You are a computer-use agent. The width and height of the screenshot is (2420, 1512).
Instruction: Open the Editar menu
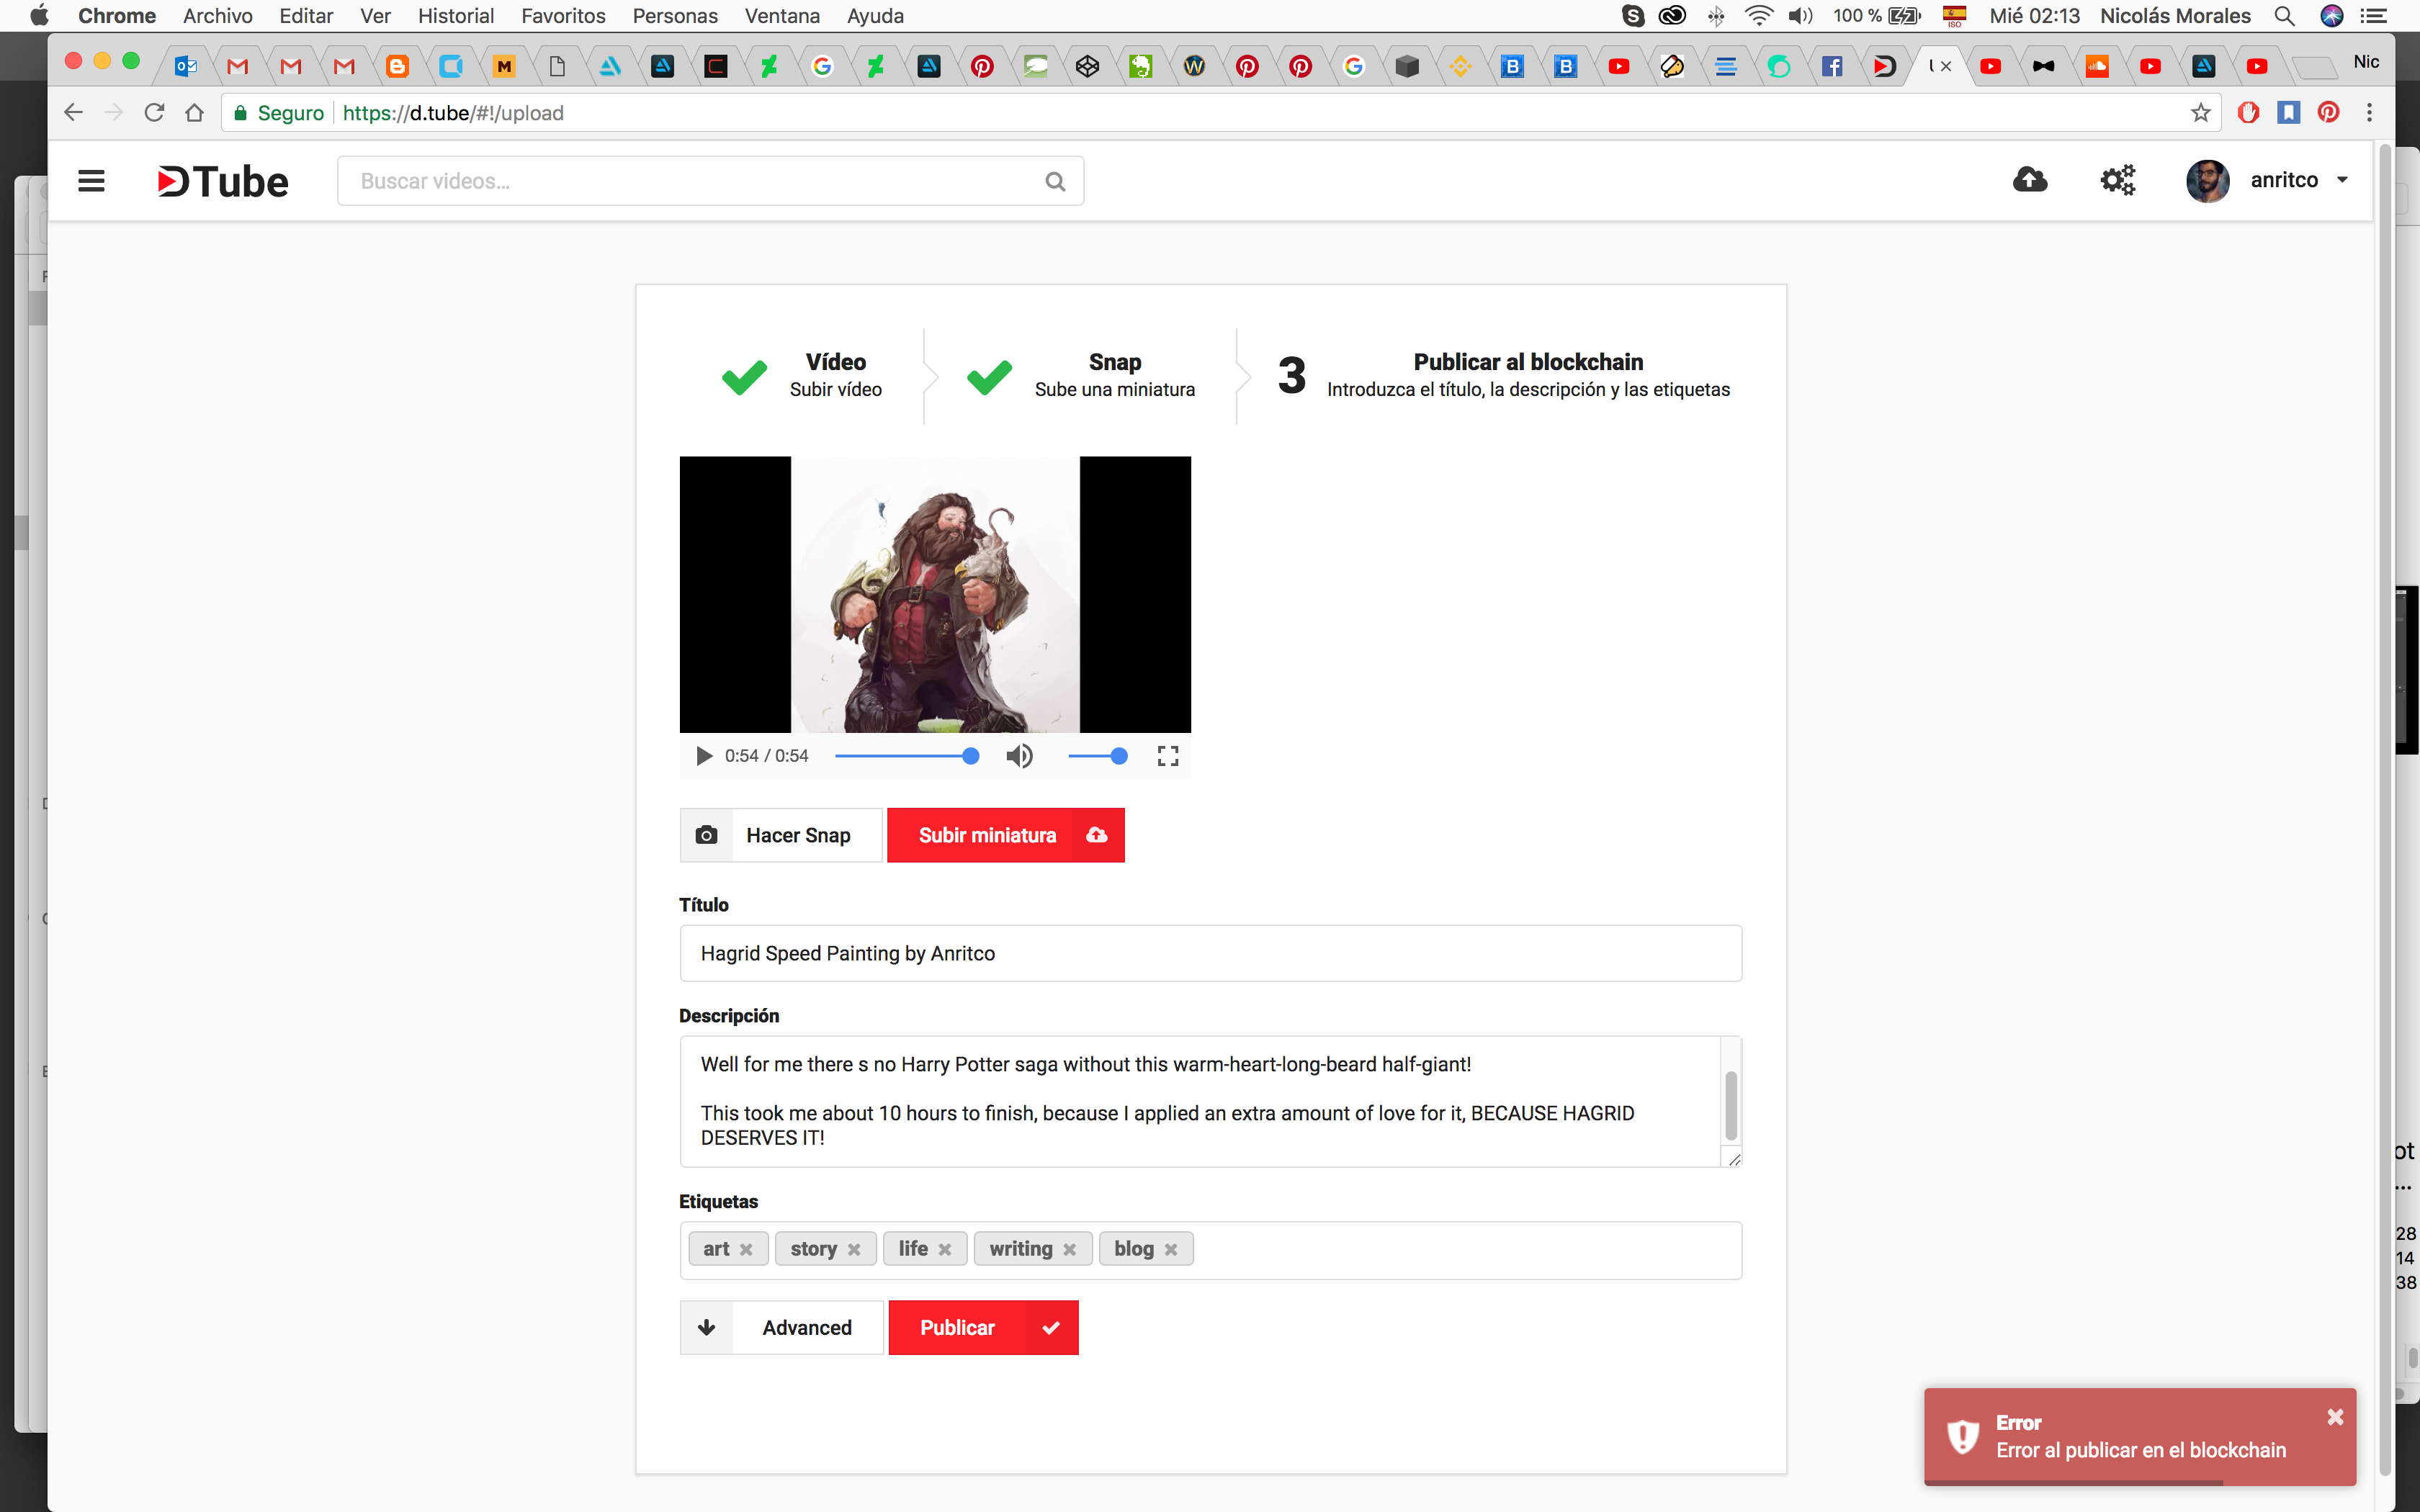pos(305,15)
